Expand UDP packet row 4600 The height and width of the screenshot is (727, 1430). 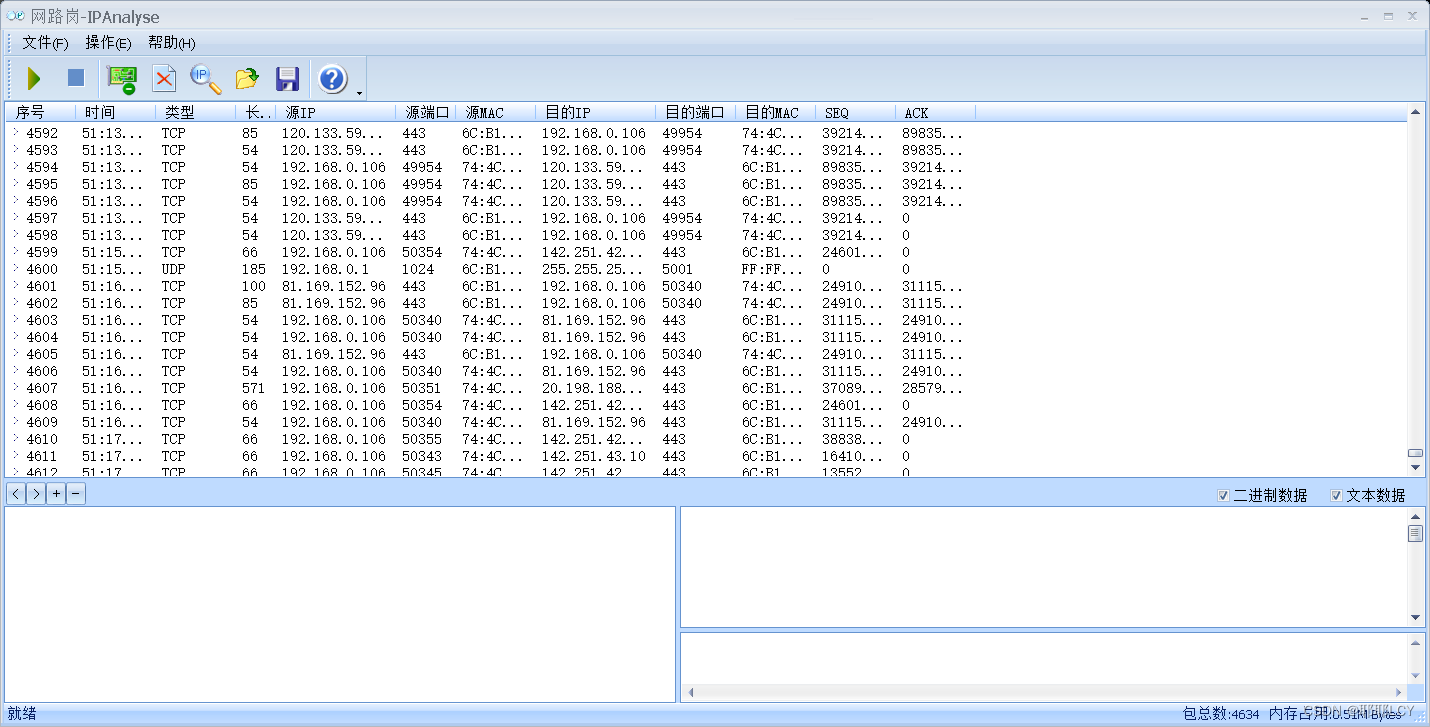(x=16, y=268)
